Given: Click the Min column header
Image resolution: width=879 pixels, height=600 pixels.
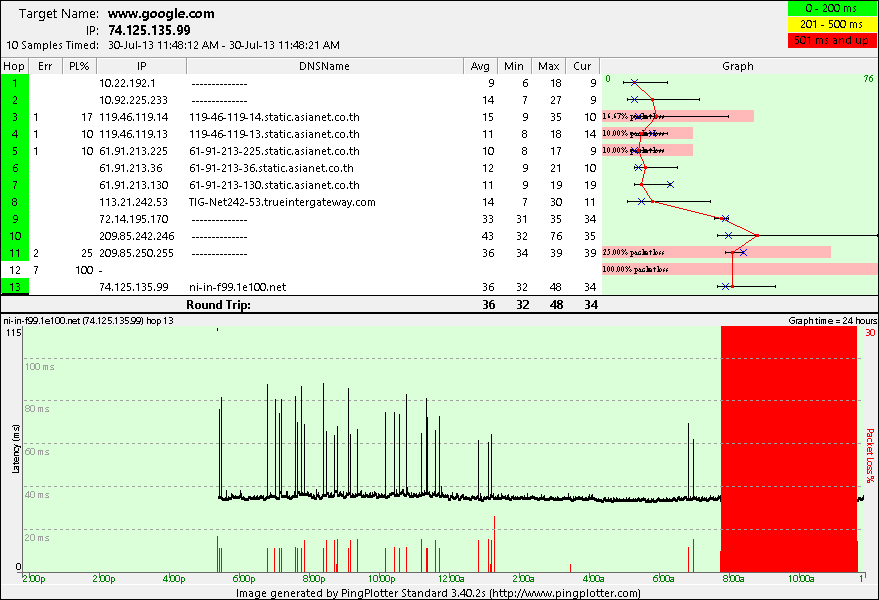Looking at the screenshot, I should pos(514,66).
